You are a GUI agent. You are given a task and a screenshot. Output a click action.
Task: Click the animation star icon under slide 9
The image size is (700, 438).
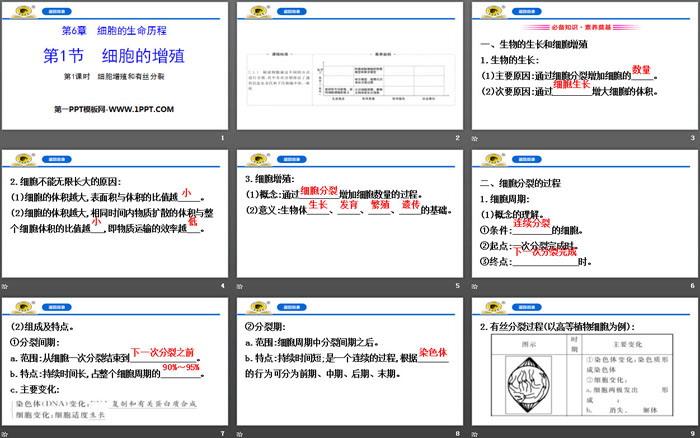point(475,434)
